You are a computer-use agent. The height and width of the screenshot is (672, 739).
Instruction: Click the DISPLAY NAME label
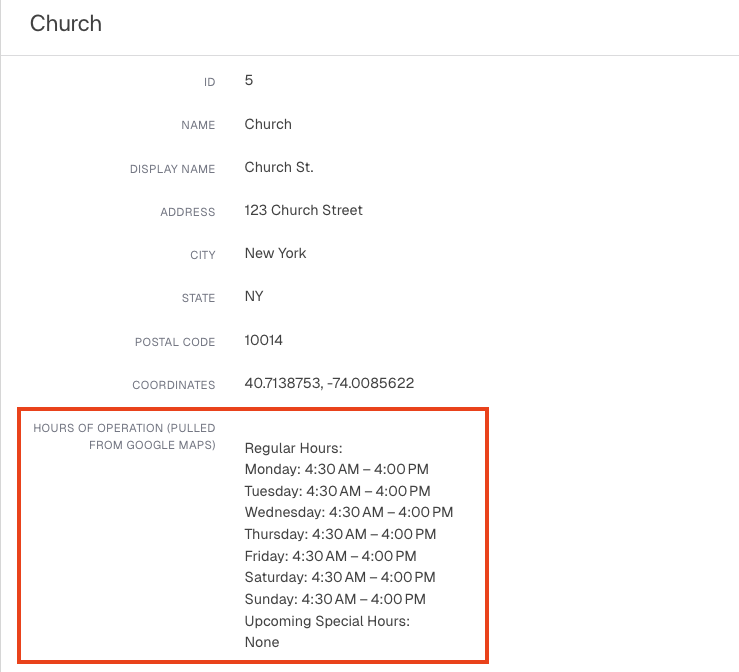pos(172,169)
